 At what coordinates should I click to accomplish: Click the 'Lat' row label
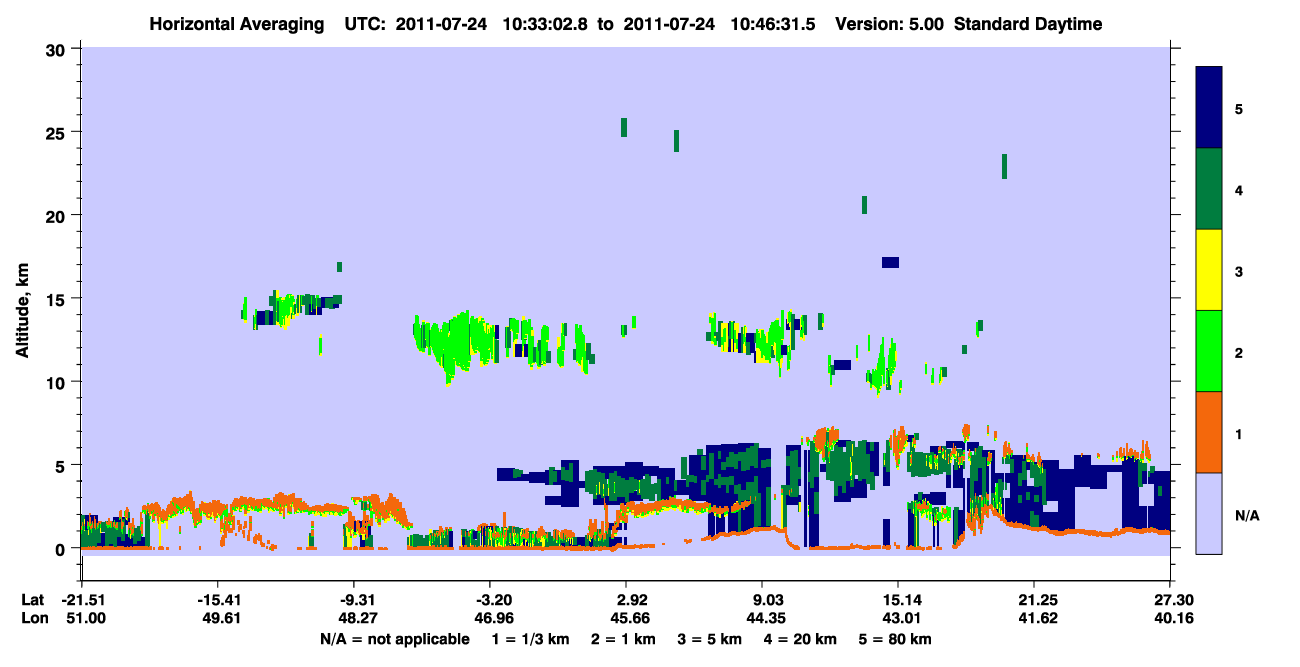click(32, 600)
